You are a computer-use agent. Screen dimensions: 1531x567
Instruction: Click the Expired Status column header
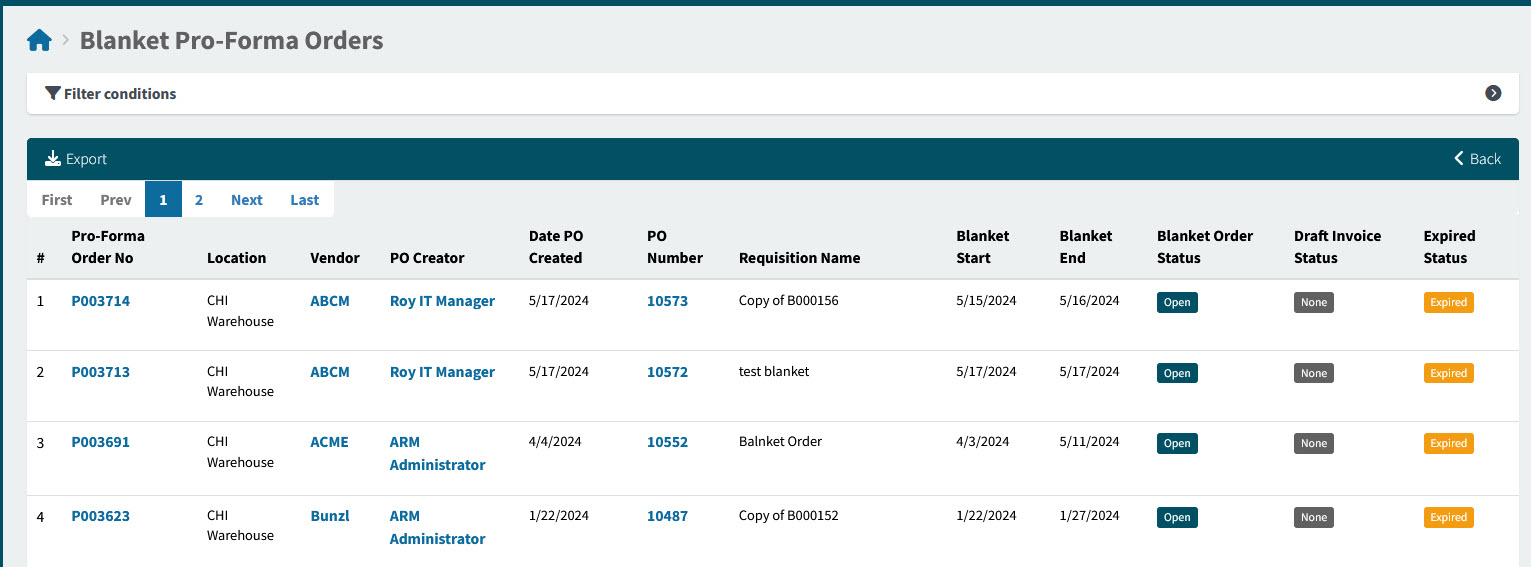coord(1450,247)
